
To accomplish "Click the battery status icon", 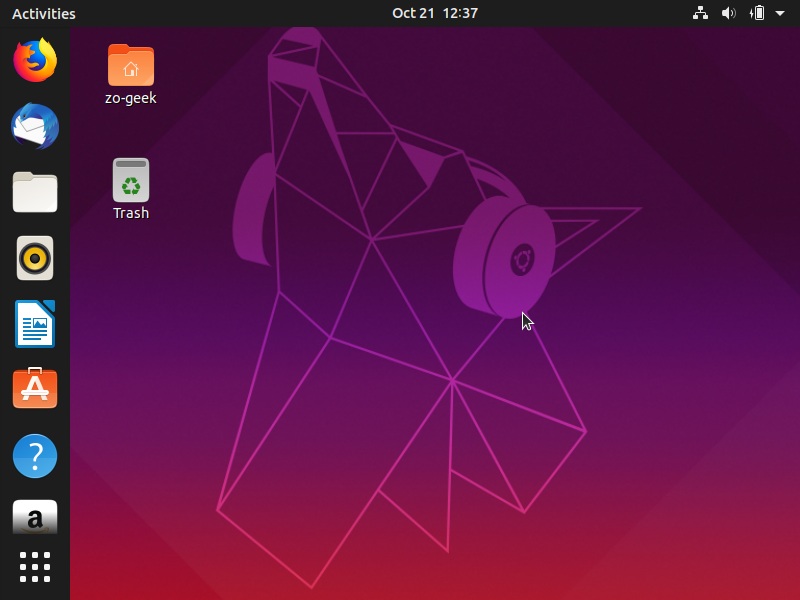I will click(757, 13).
